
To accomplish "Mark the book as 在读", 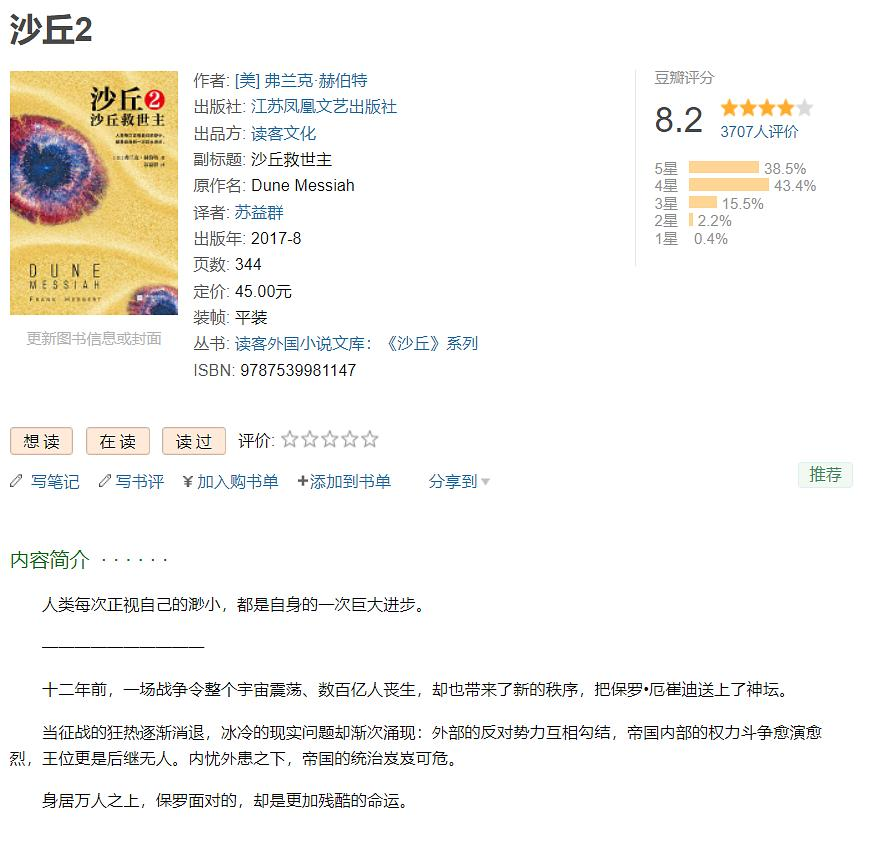I will (x=118, y=441).
